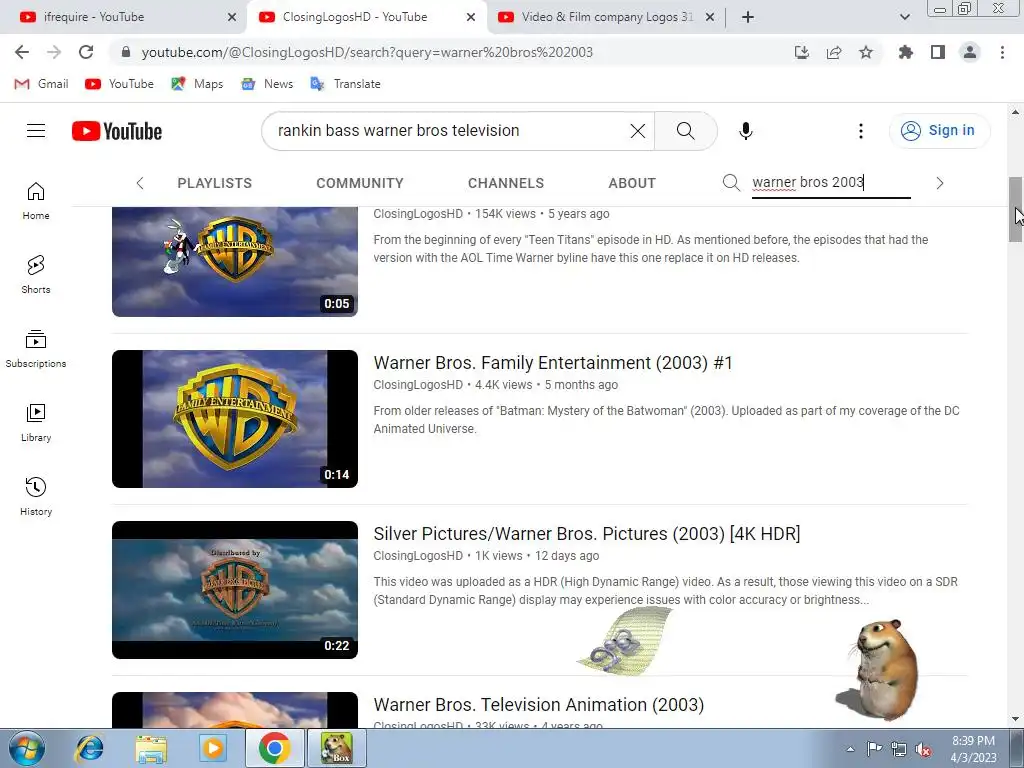
Task: Open the tab search dropdown arrow
Action: [904, 17]
